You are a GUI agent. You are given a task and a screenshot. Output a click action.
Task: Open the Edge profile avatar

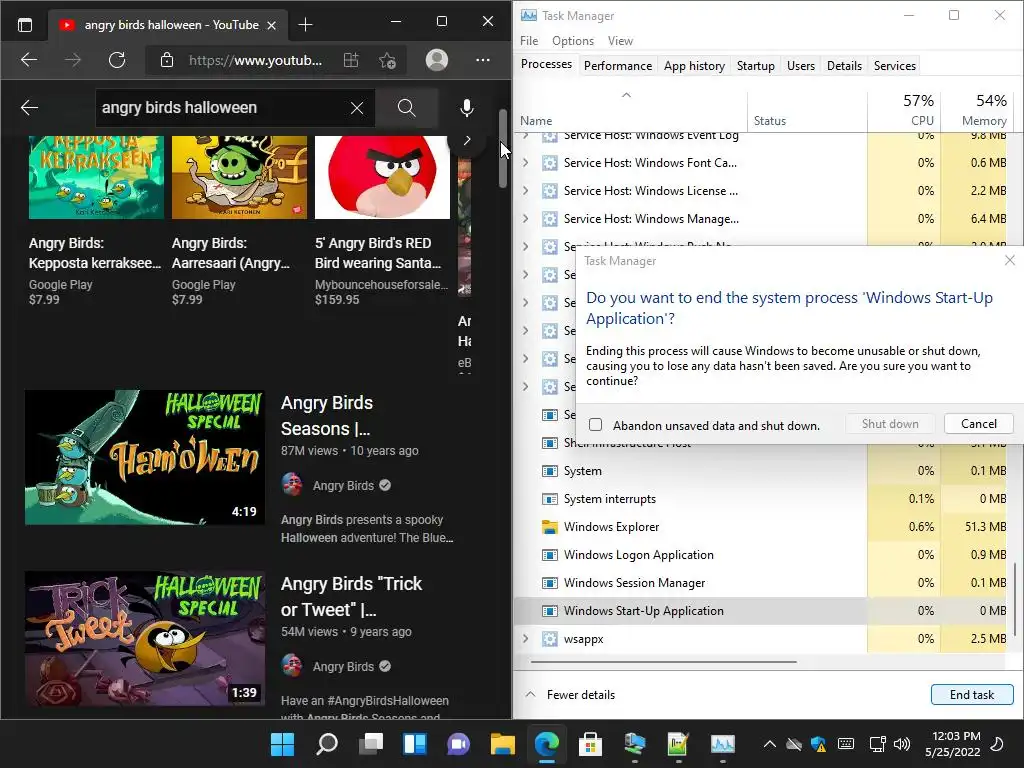[437, 60]
